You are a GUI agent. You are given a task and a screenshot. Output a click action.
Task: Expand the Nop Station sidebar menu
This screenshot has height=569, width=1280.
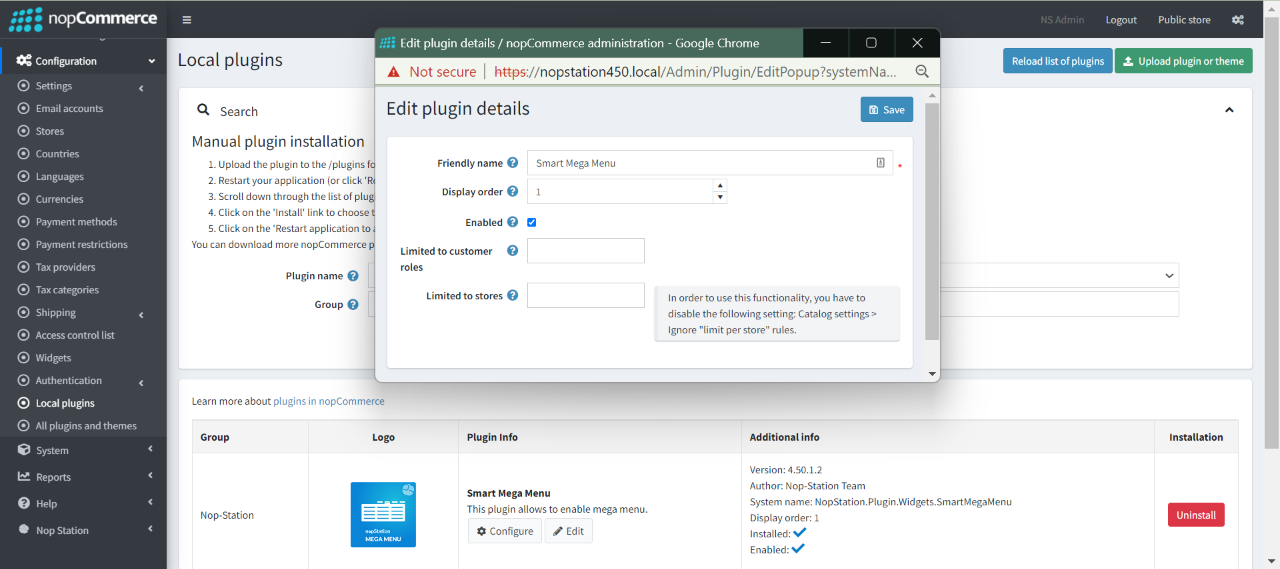point(150,529)
